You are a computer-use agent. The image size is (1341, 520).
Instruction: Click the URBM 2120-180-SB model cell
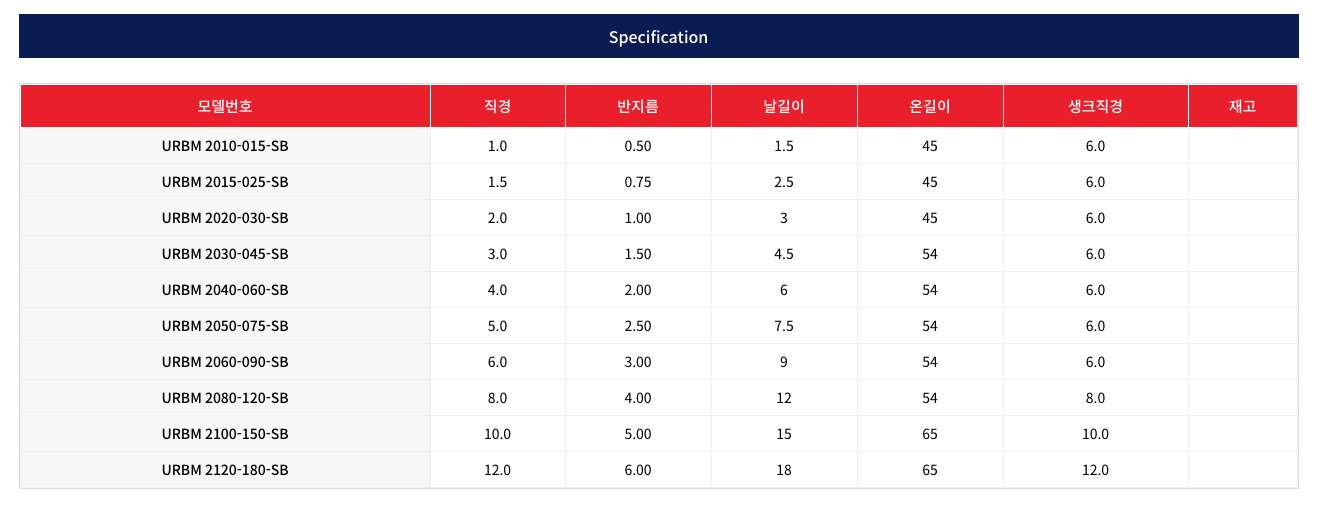(225, 470)
